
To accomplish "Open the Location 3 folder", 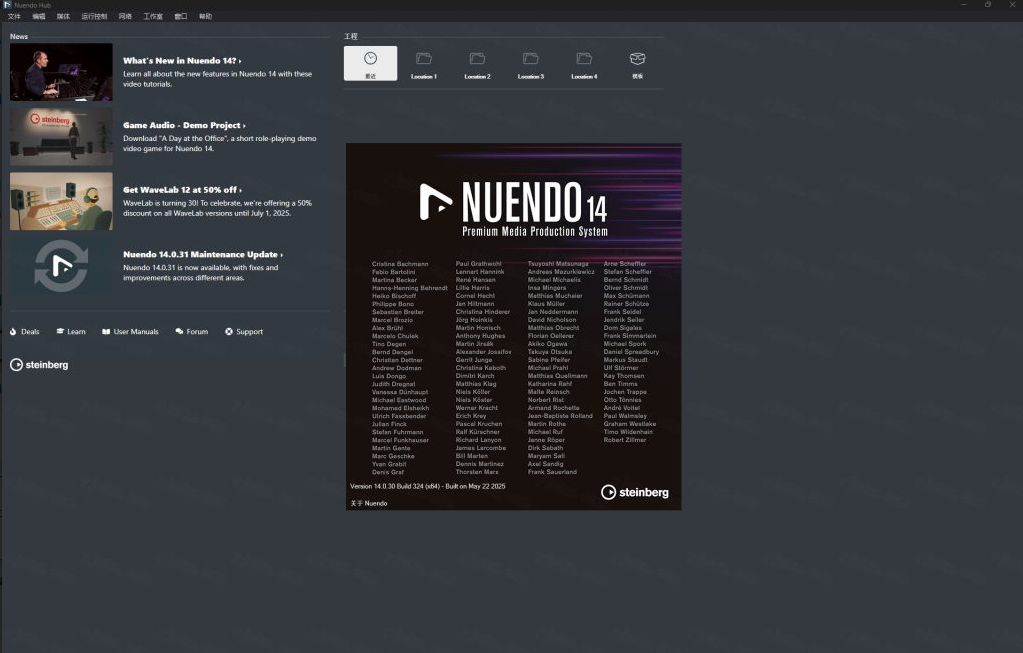I will coord(530,63).
